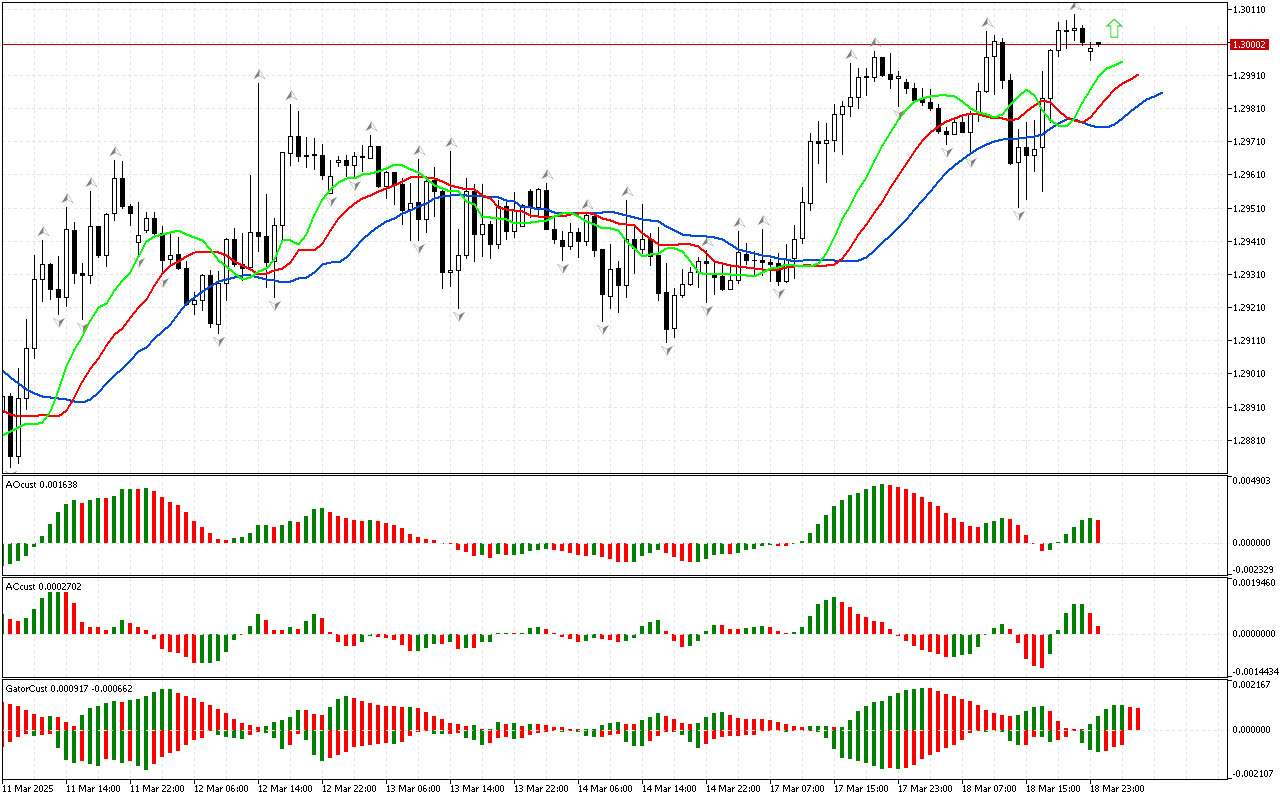This screenshot has height=800, width=1280.
Task: Click the 18 Mar 23:00 time label
Action: (x=1117, y=788)
